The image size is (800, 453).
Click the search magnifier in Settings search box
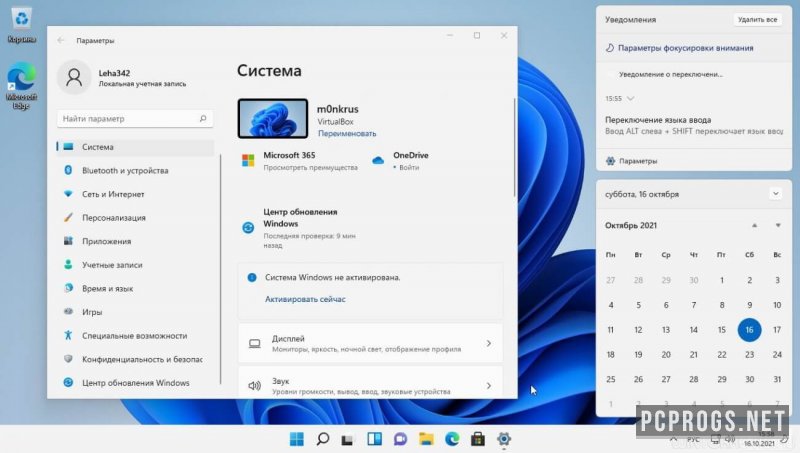[203, 118]
